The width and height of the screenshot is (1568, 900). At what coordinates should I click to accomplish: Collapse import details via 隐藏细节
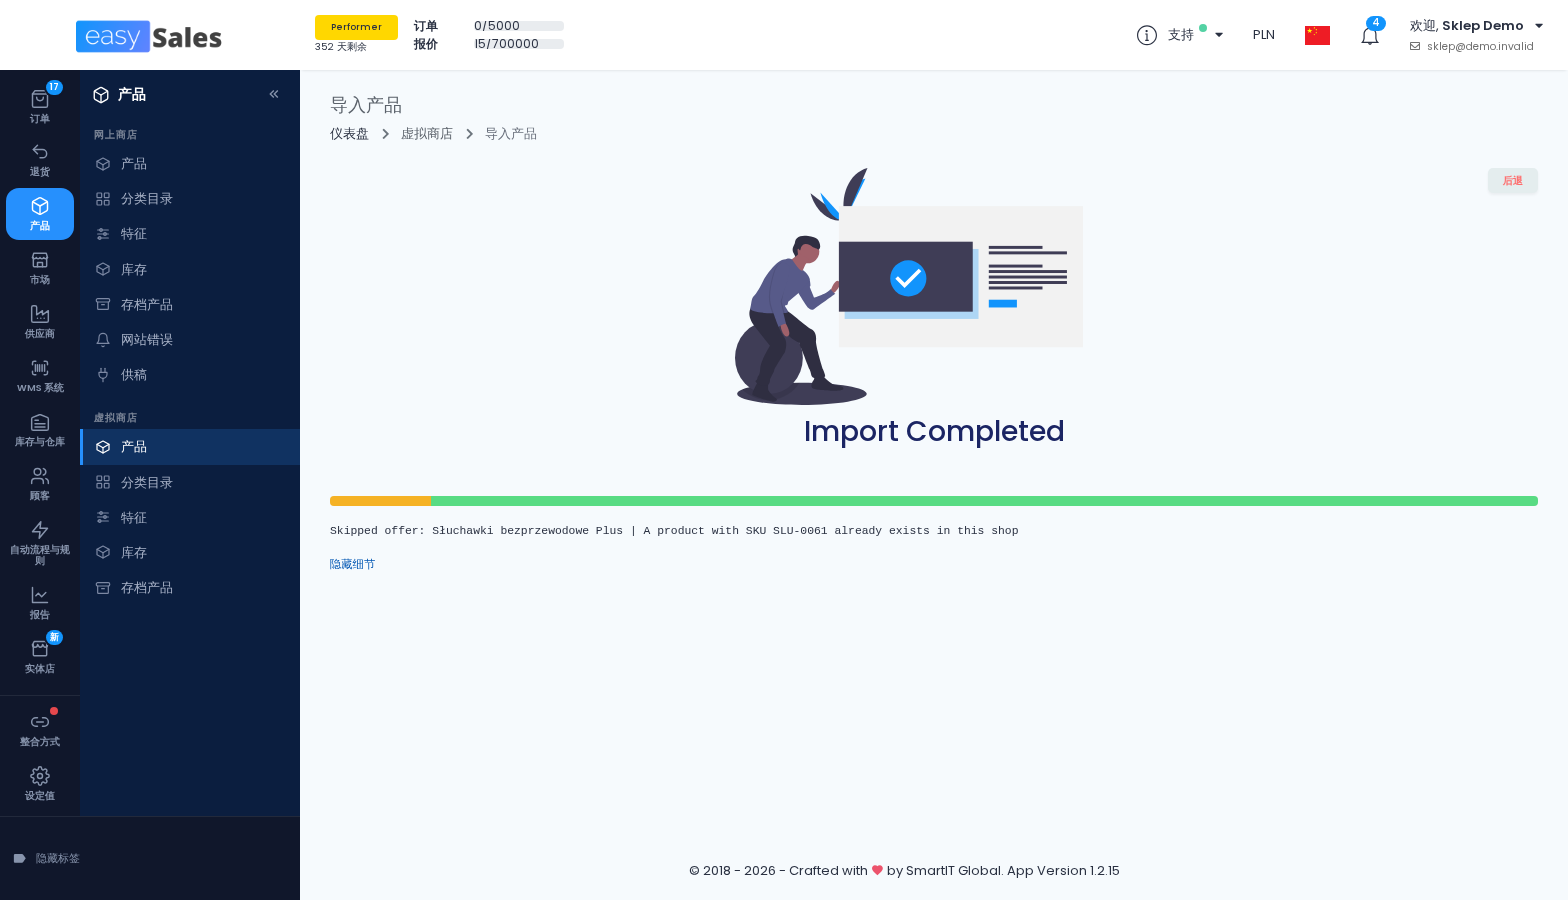(353, 564)
